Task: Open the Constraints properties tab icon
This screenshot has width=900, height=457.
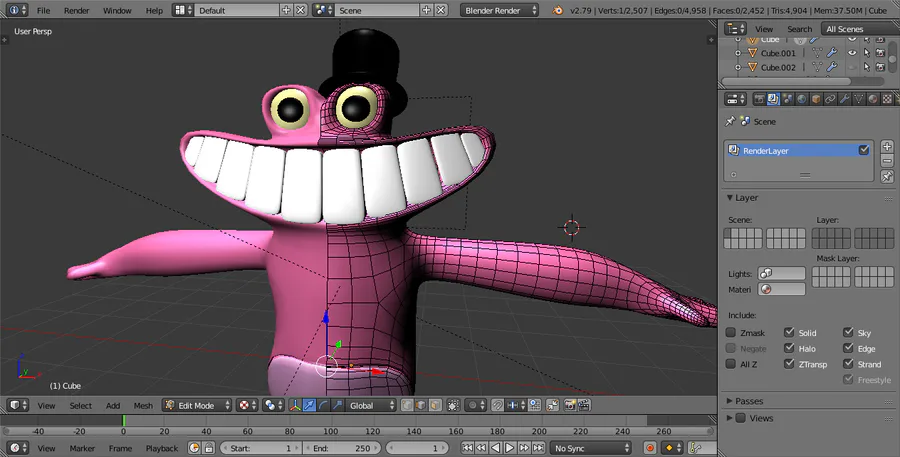Action: click(x=830, y=99)
